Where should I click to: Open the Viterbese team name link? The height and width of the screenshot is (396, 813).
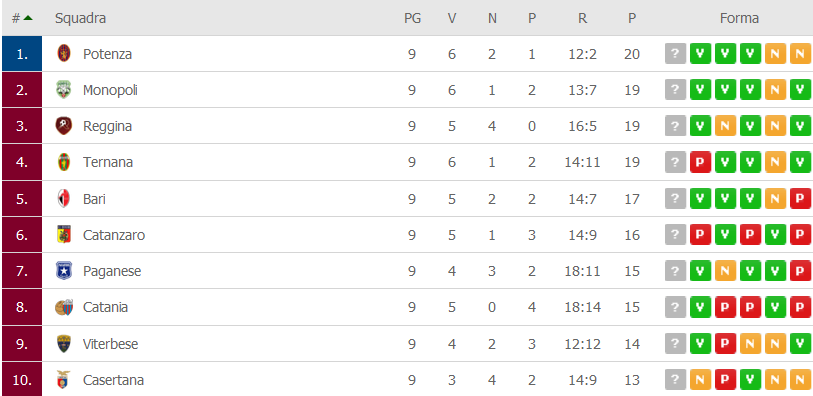(110, 344)
